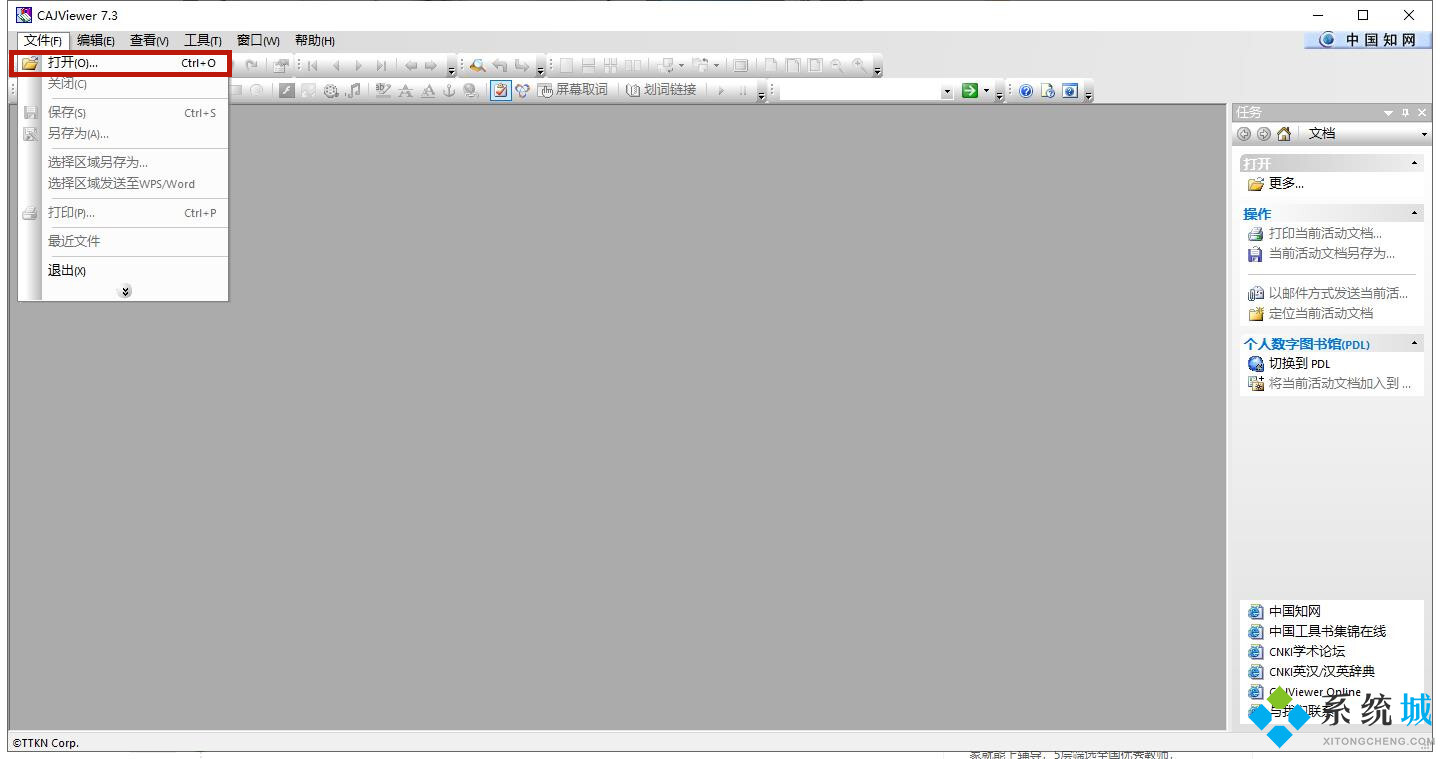
Task: Select 保存(S) in File menu
Action: click(x=121, y=113)
